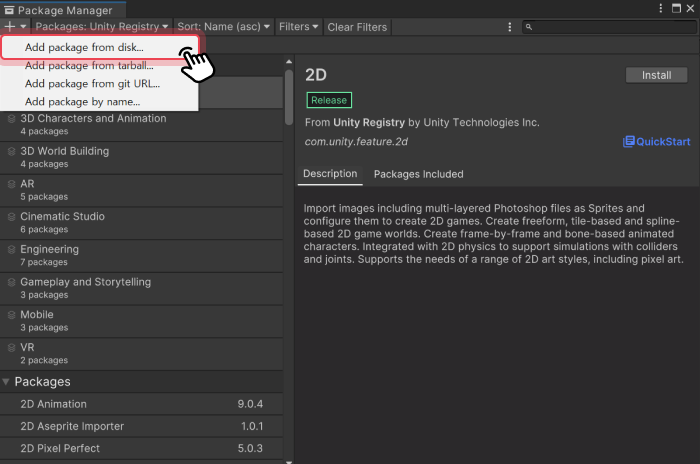The height and width of the screenshot is (464, 700).
Task: Select Add package by name option
Action: tap(82, 102)
